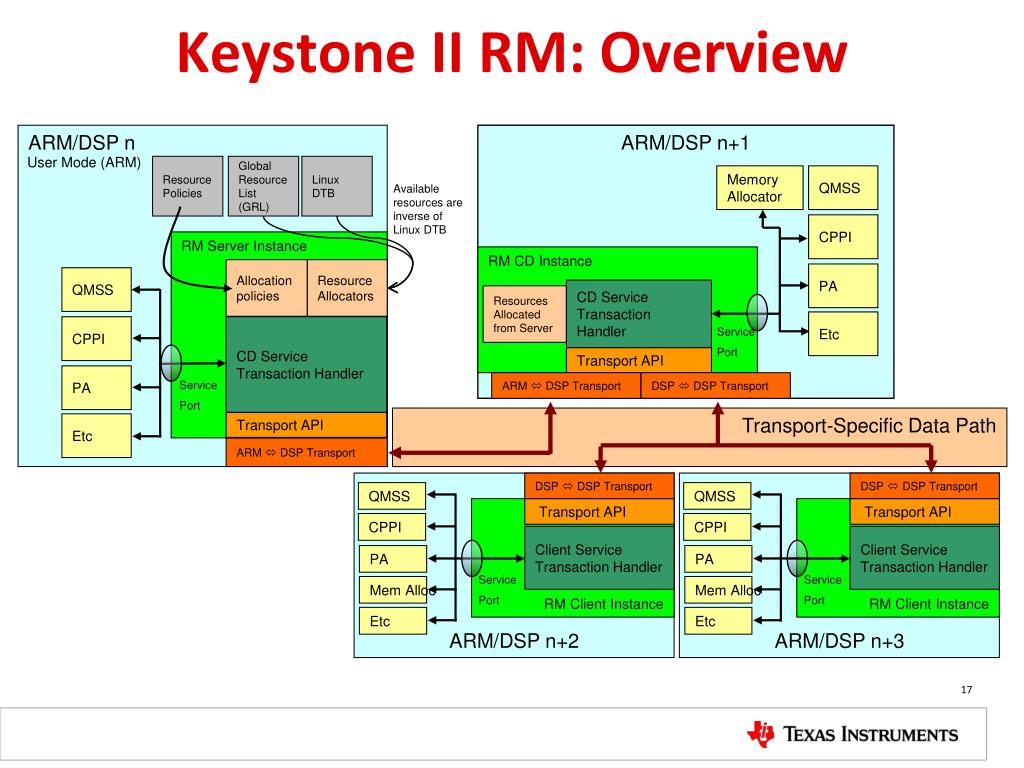Select the QMSS box in ARM/DSP n
This screenshot has width=1024, height=768.
97,289
